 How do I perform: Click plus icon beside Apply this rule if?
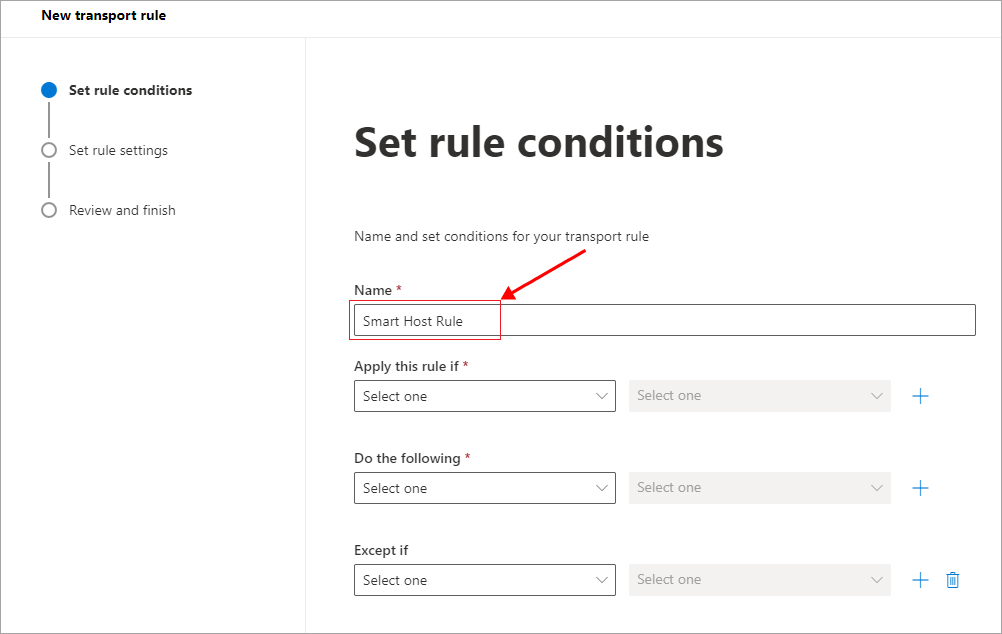click(x=920, y=396)
